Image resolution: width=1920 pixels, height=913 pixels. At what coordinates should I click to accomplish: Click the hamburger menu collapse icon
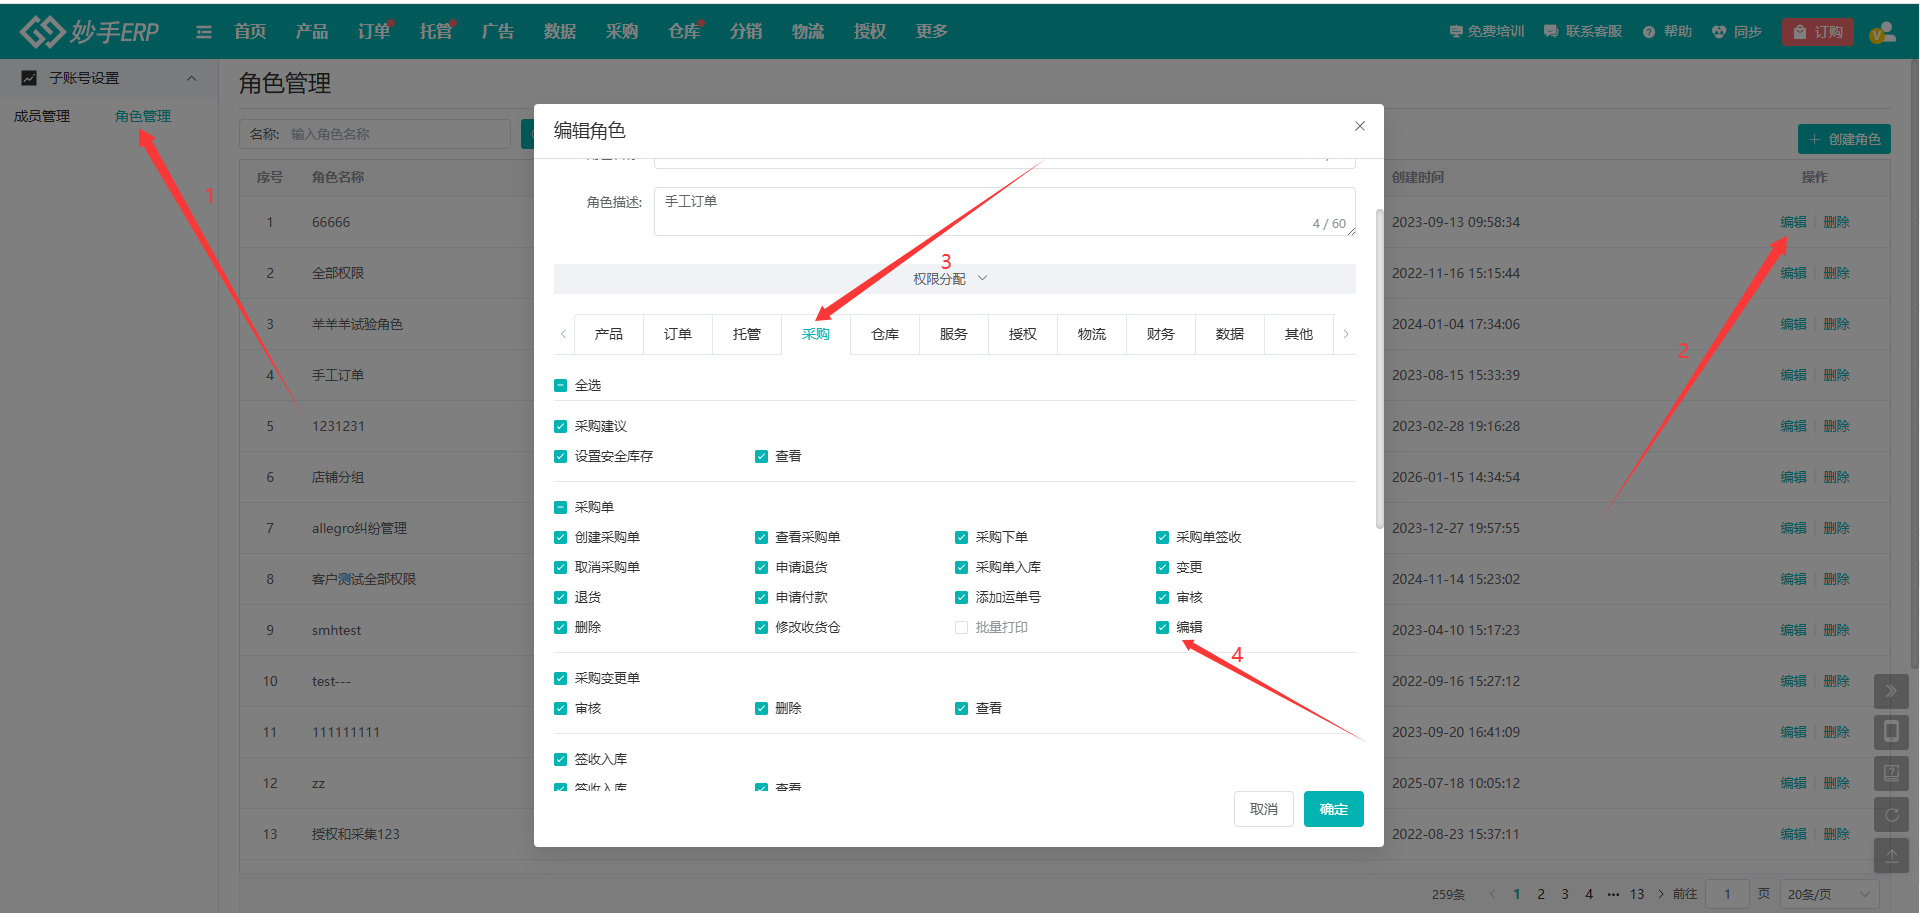(x=204, y=32)
